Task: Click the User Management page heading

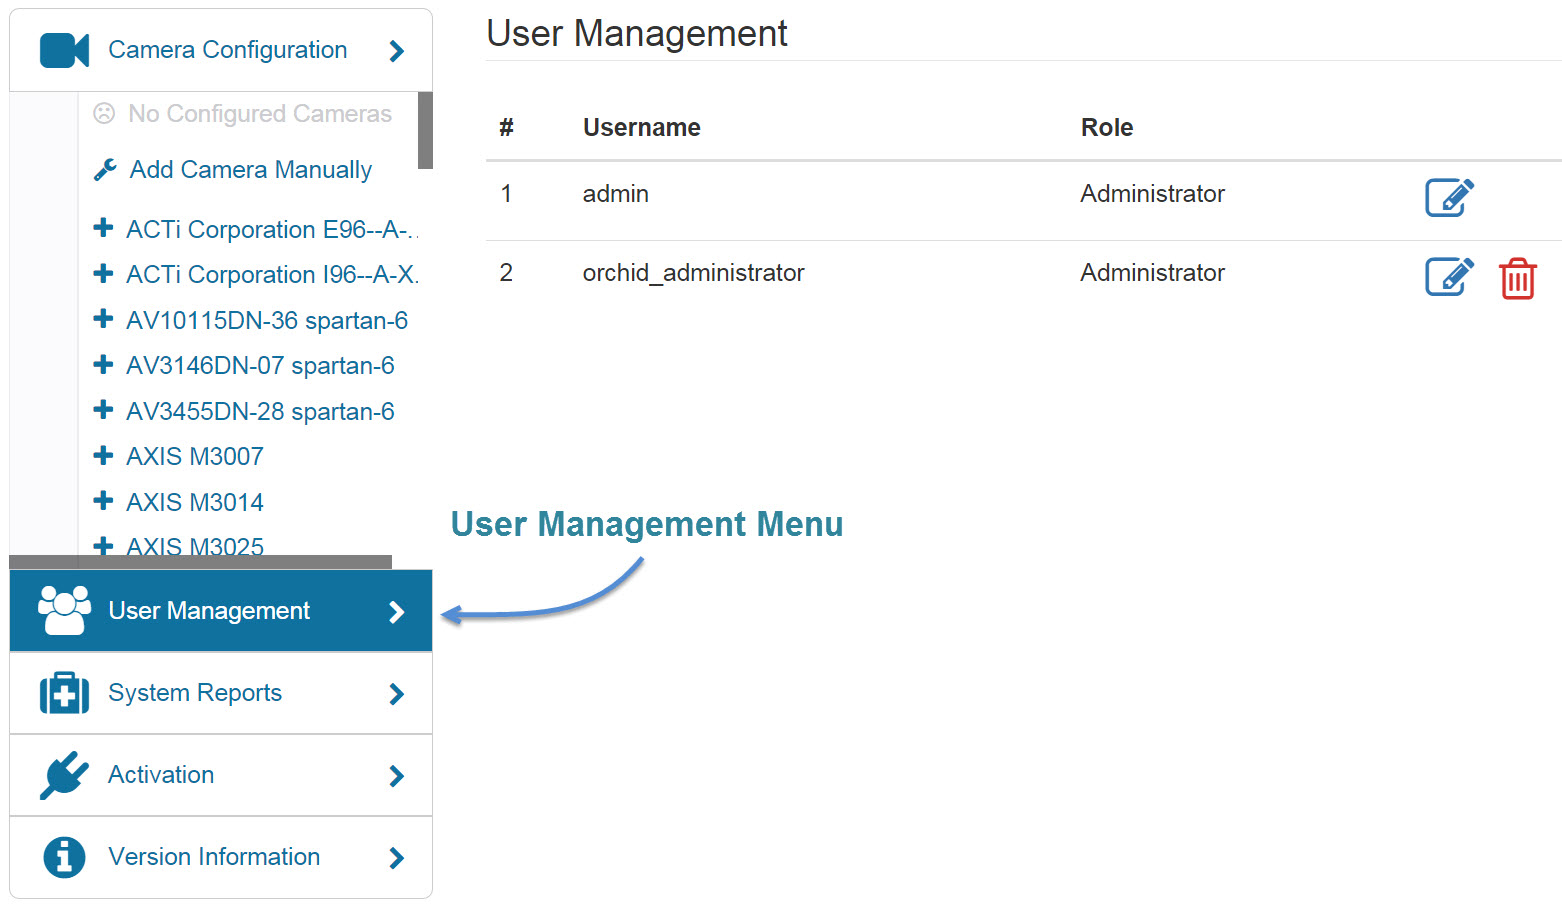Action: [637, 34]
